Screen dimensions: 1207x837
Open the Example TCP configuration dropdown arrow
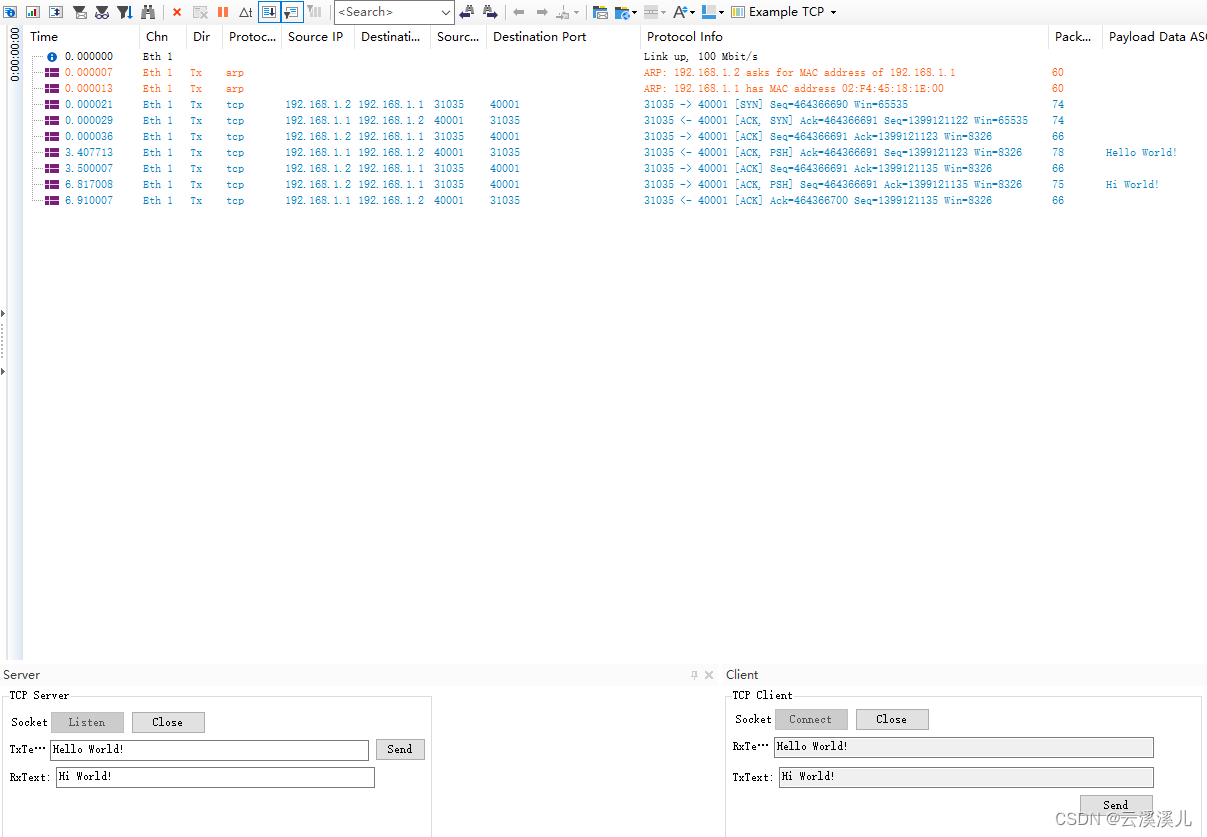833,12
